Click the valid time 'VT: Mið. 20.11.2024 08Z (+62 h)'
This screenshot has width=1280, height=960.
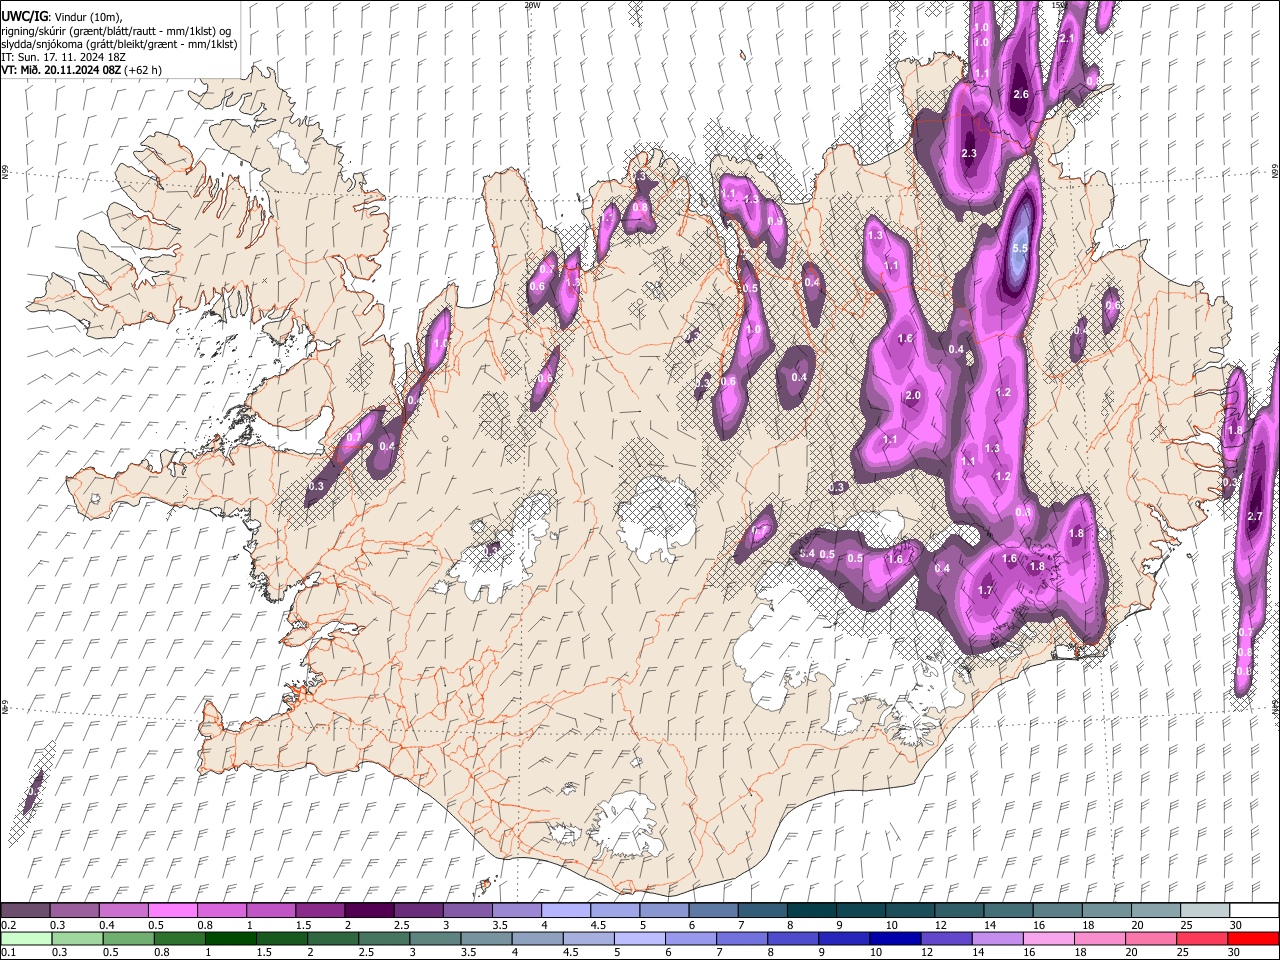pos(82,70)
